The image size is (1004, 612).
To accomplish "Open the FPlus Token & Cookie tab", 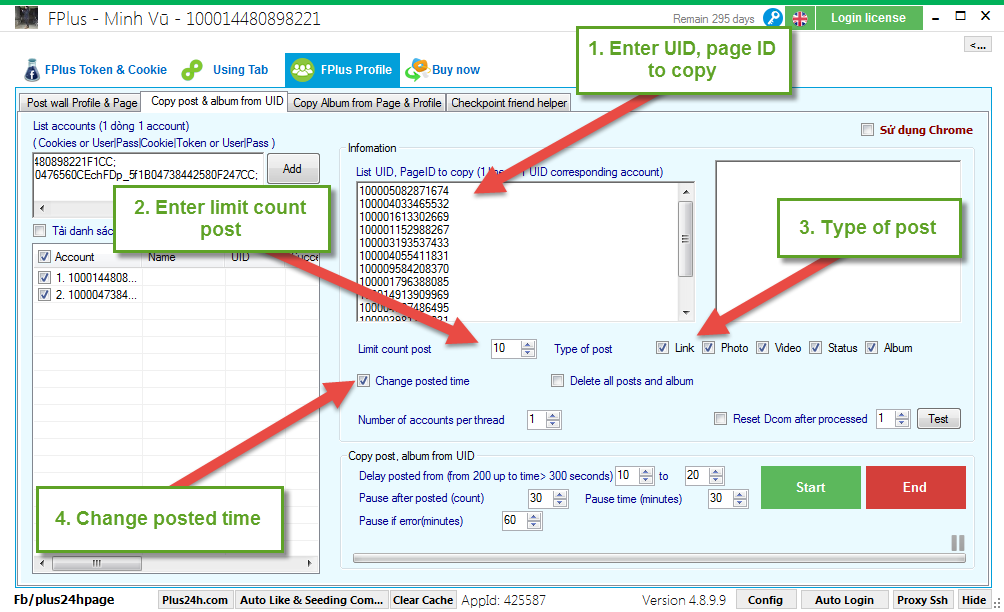I will tap(95, 70).
